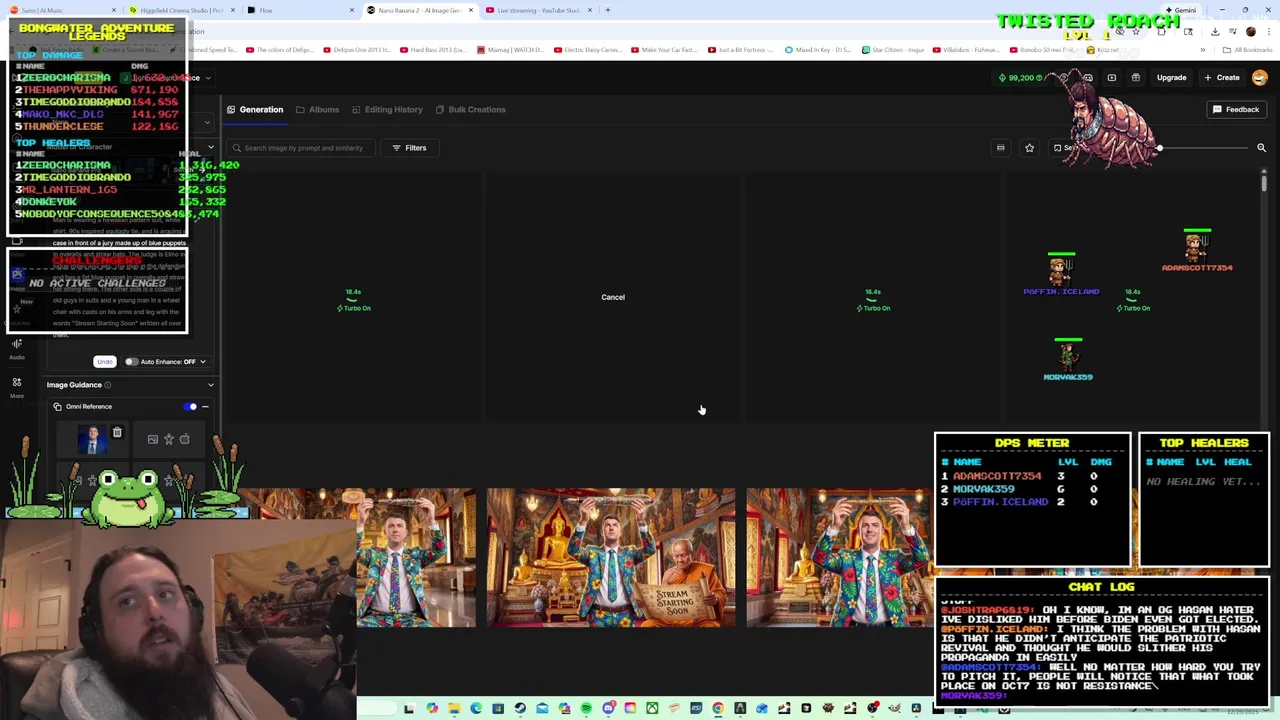Open the Albums tab

click(x=317, y=109)
